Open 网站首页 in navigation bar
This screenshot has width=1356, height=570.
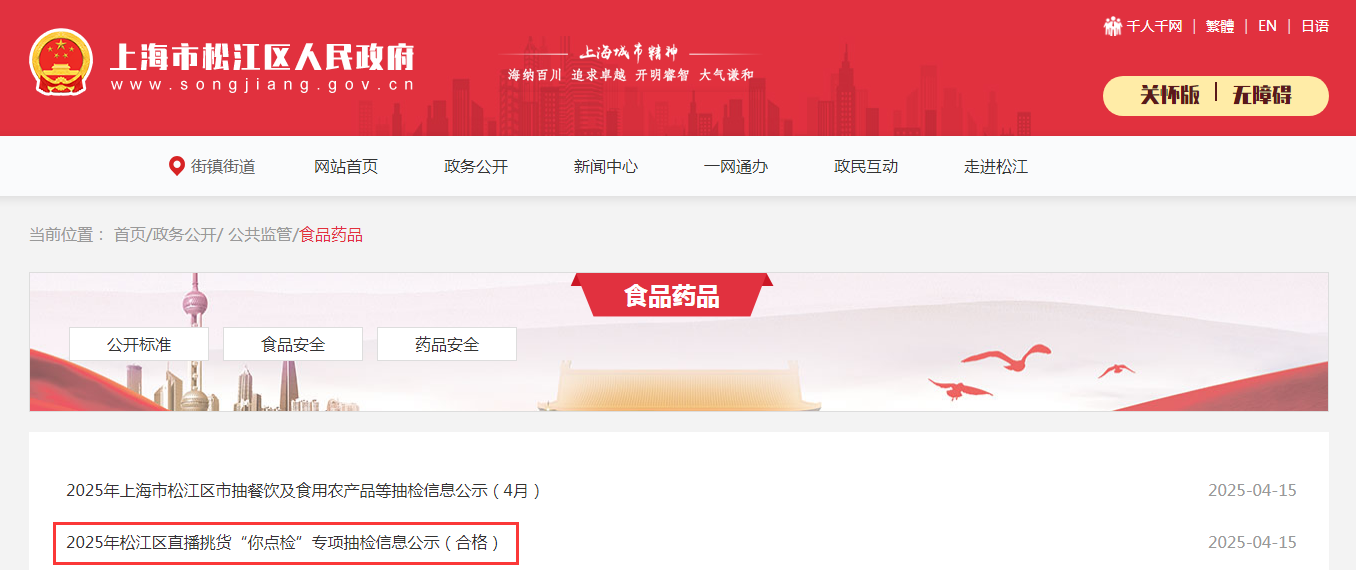point(346,167)
